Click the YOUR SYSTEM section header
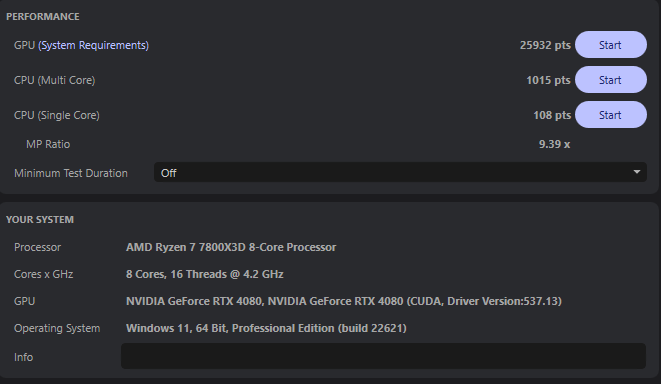This screenshot has width=661, height=384. click(x=40, y=220)
